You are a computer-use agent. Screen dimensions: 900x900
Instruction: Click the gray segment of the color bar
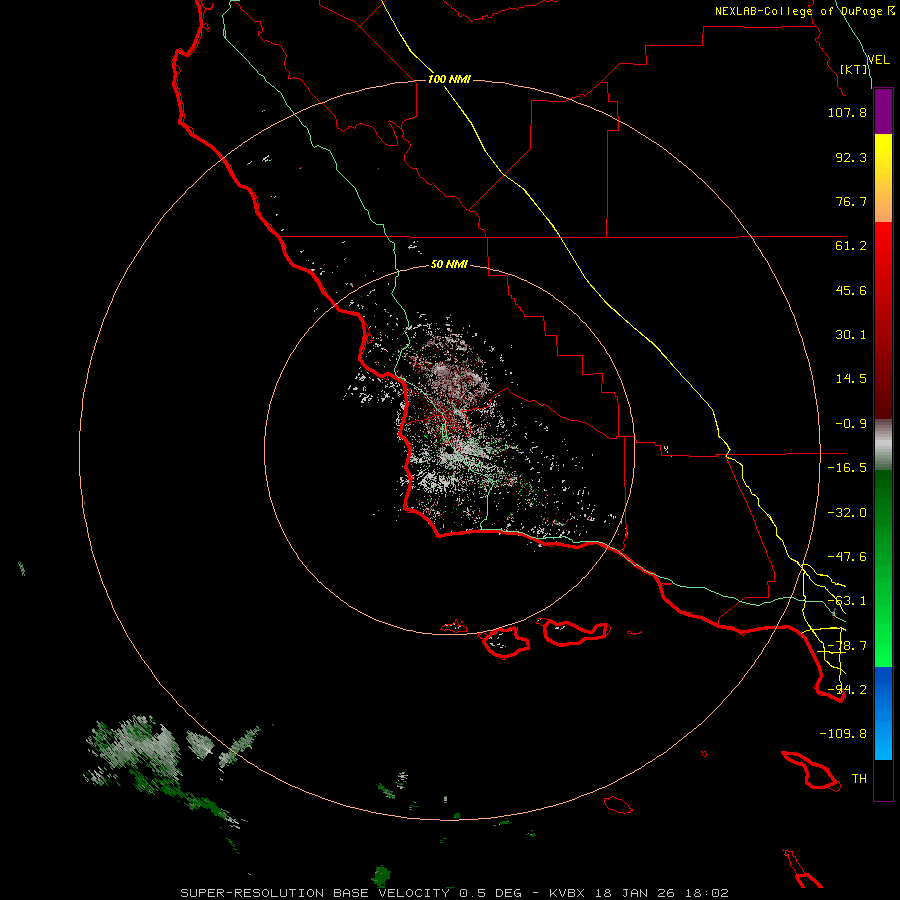(x=883, y=445)
